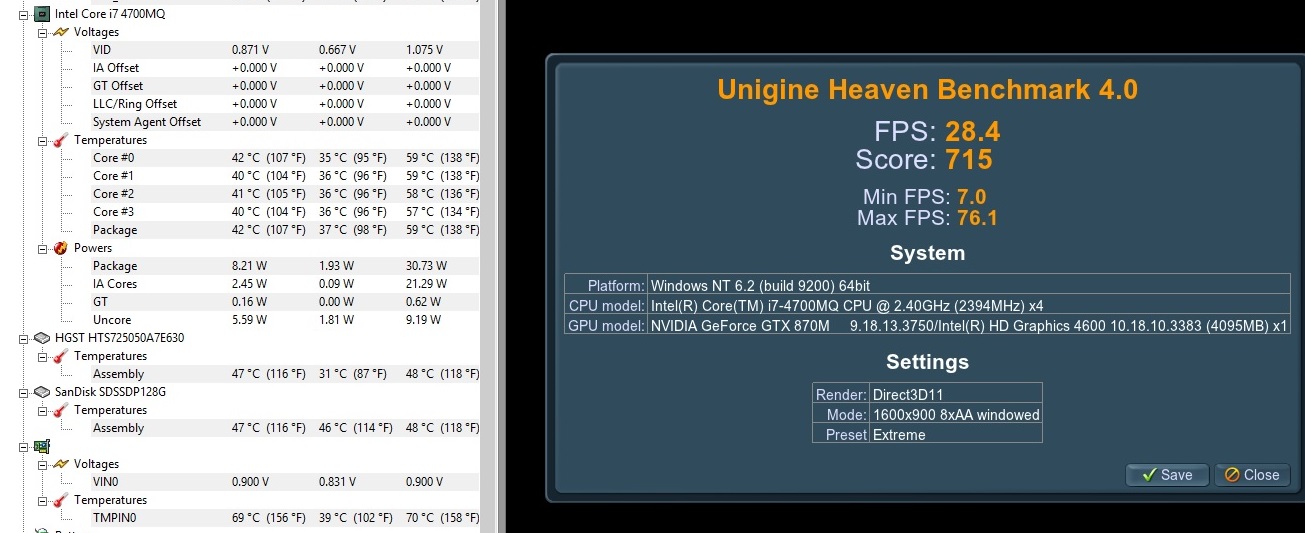Viewport: 1305px width, 533px height.
Task: Collapse the Voltages node containing VID
Action: pos(42,32)
